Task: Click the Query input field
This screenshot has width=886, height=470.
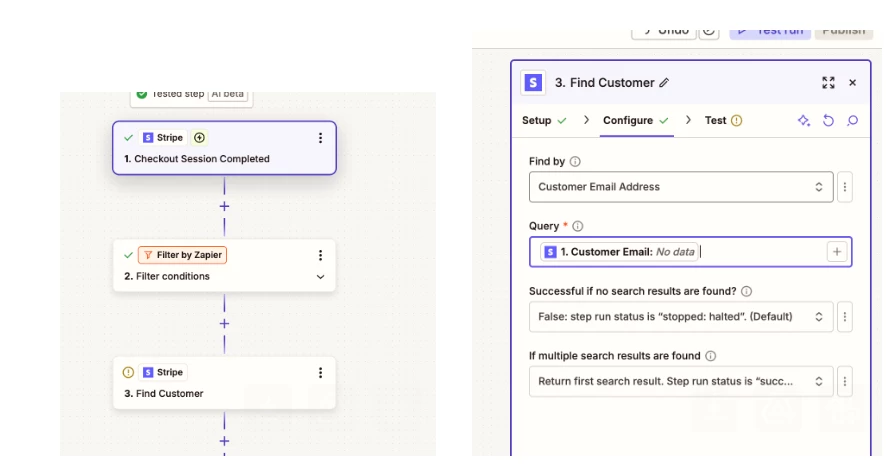Action: click(690, 252)
